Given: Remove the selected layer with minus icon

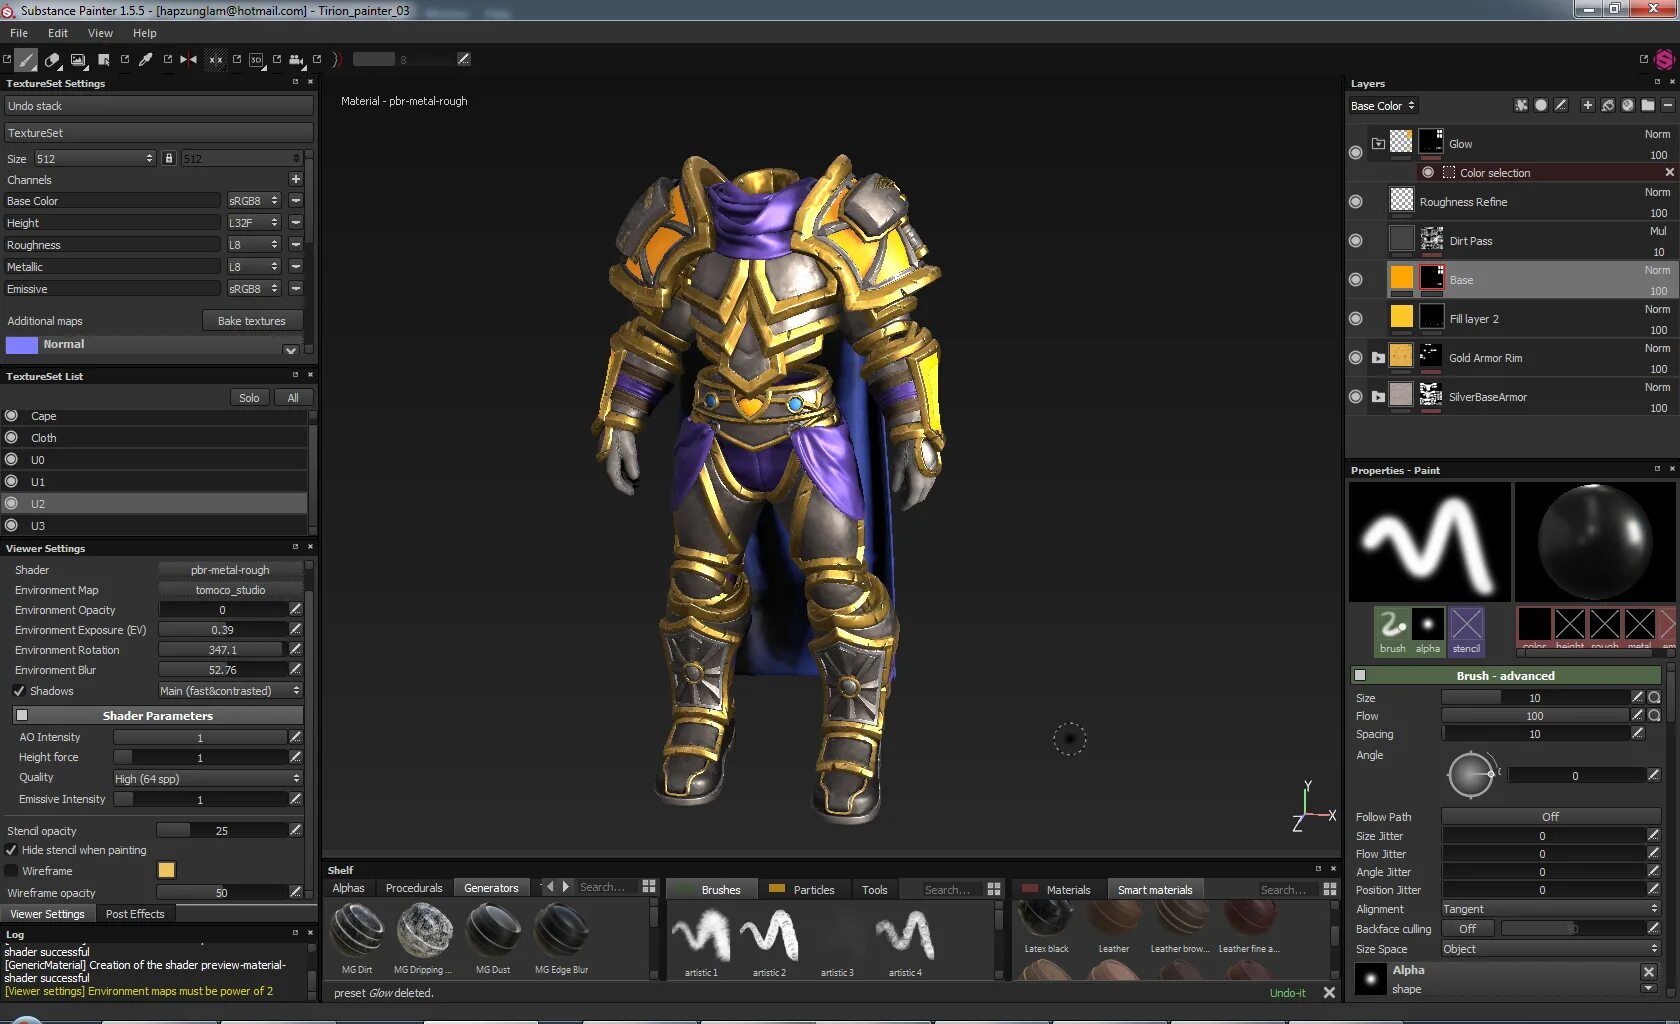Looking at the screenshot, I should click(x=1667, y=105).
